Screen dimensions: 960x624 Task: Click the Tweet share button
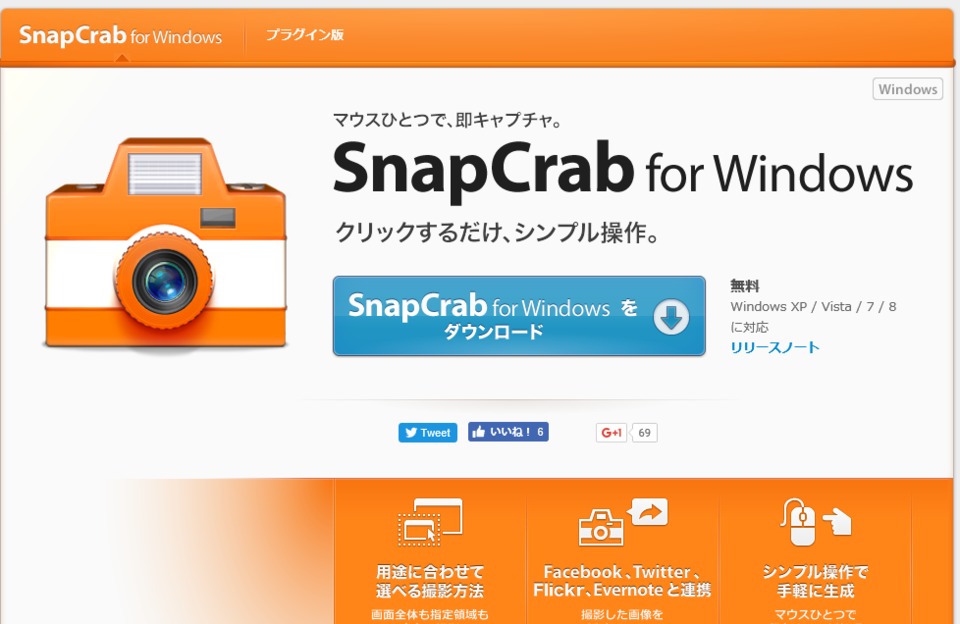tap(427, 432)
